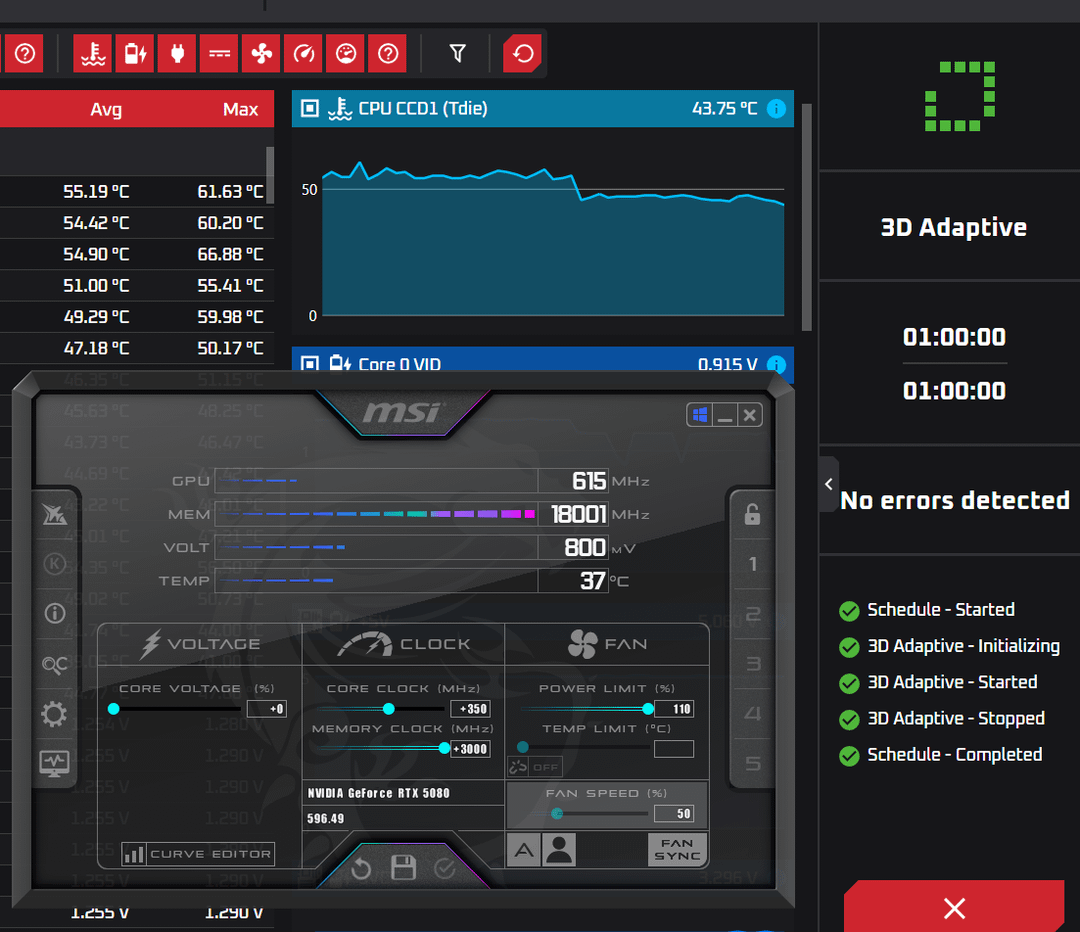This screenshot has width=1080, height=932.
Task: Select the Clock section header in Afterburner
Action: click(404, 644)
